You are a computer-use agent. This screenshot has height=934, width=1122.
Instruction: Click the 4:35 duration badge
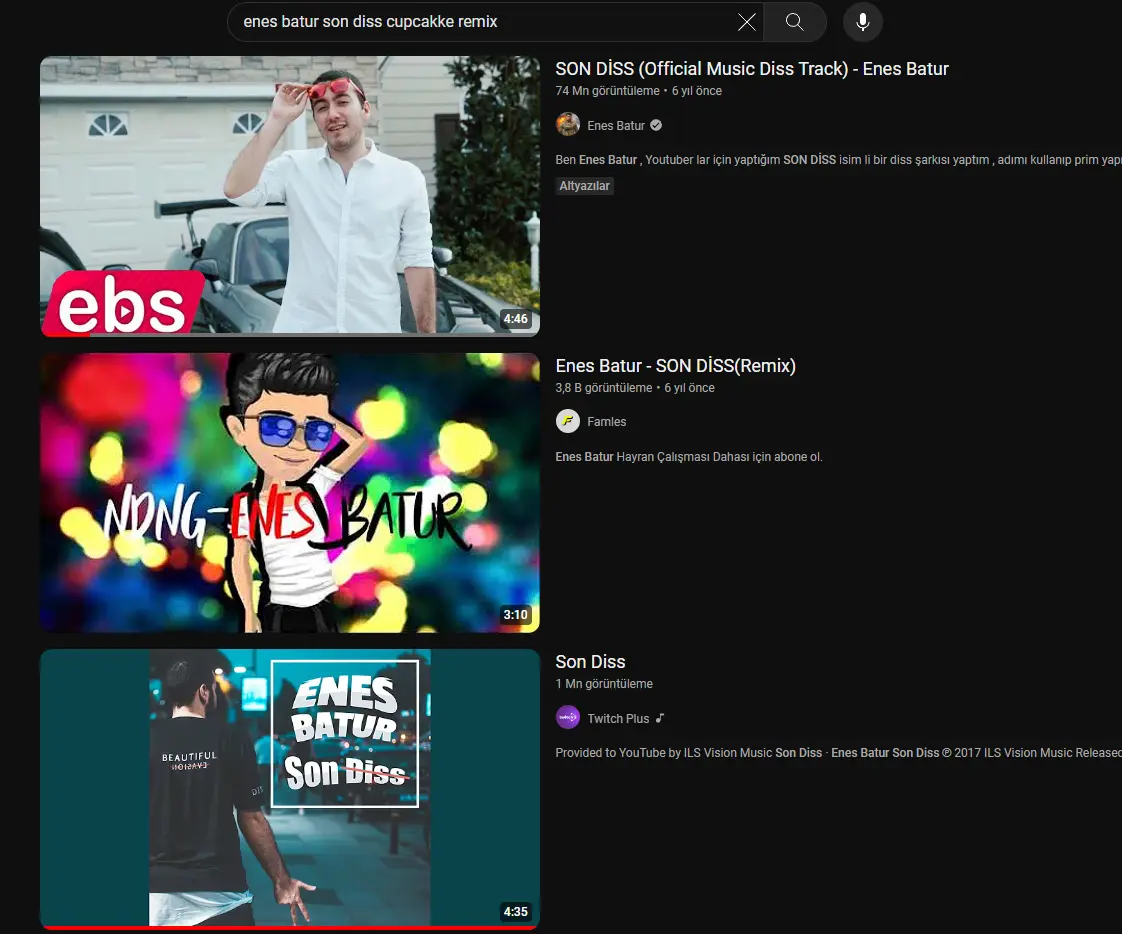pos(515,912)
